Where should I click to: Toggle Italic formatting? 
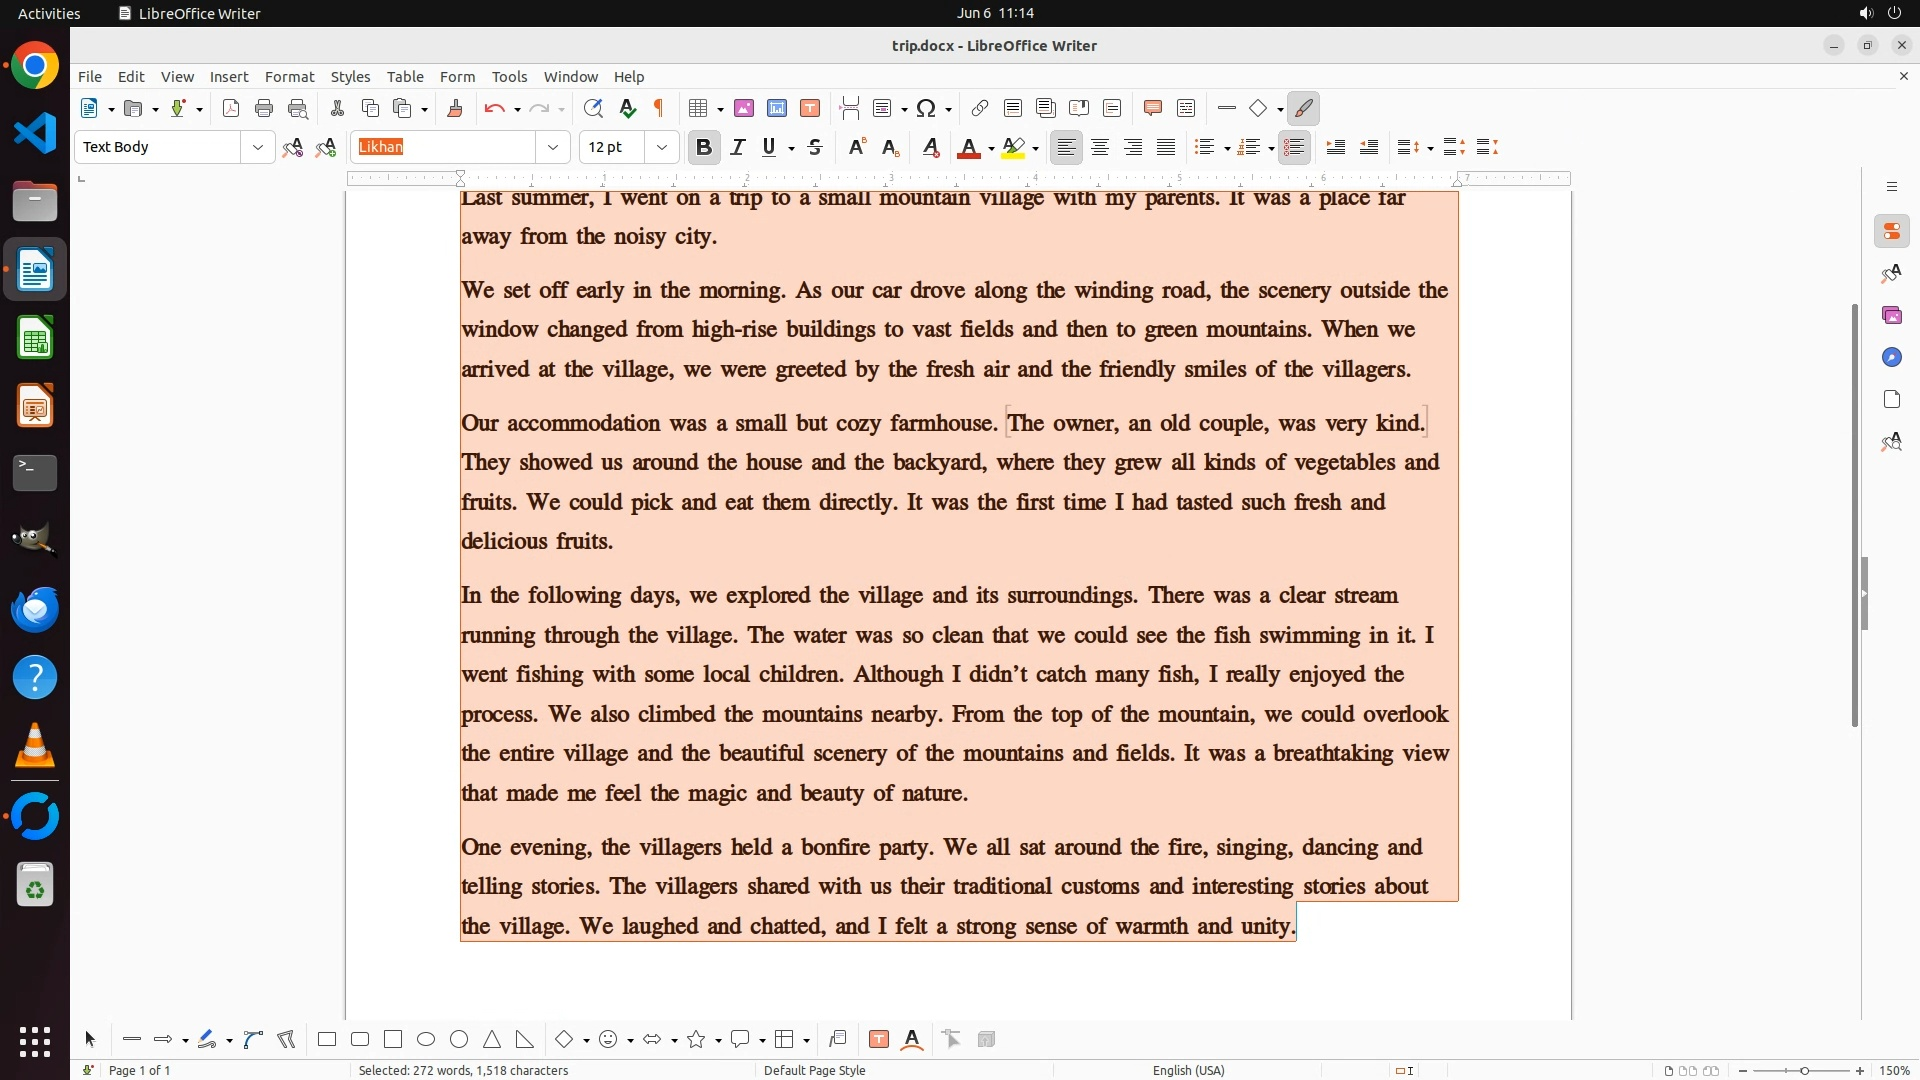pyautogui.click(x=738, y=148)
